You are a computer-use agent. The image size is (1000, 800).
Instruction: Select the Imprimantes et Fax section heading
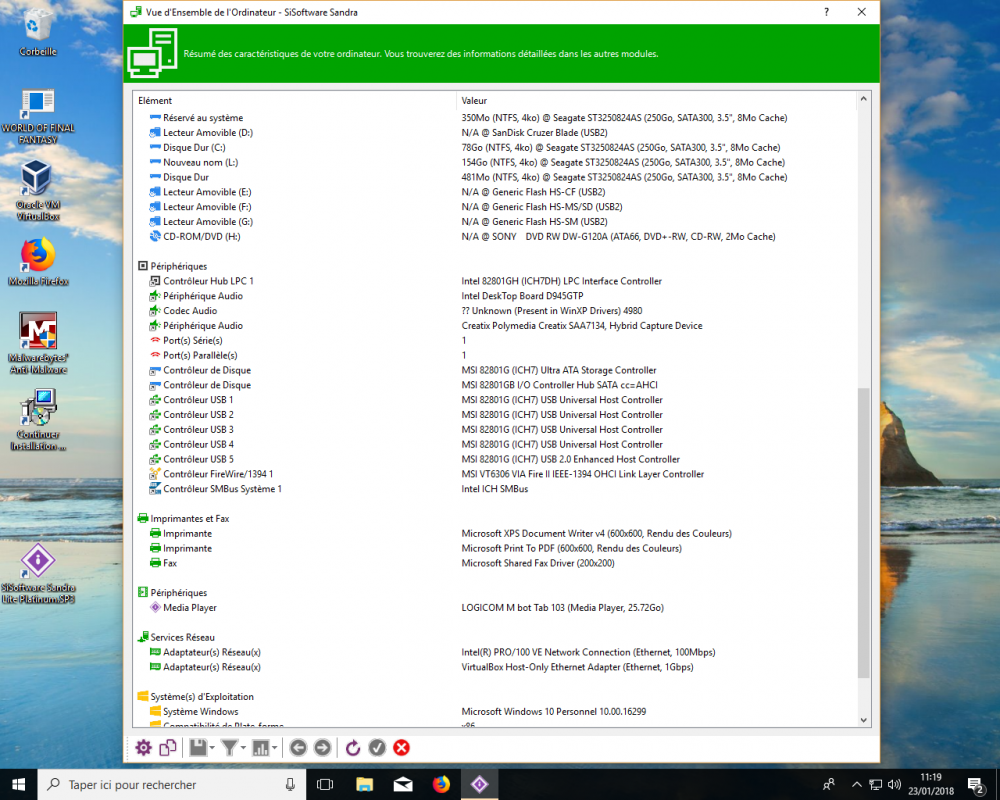(189, 518)
